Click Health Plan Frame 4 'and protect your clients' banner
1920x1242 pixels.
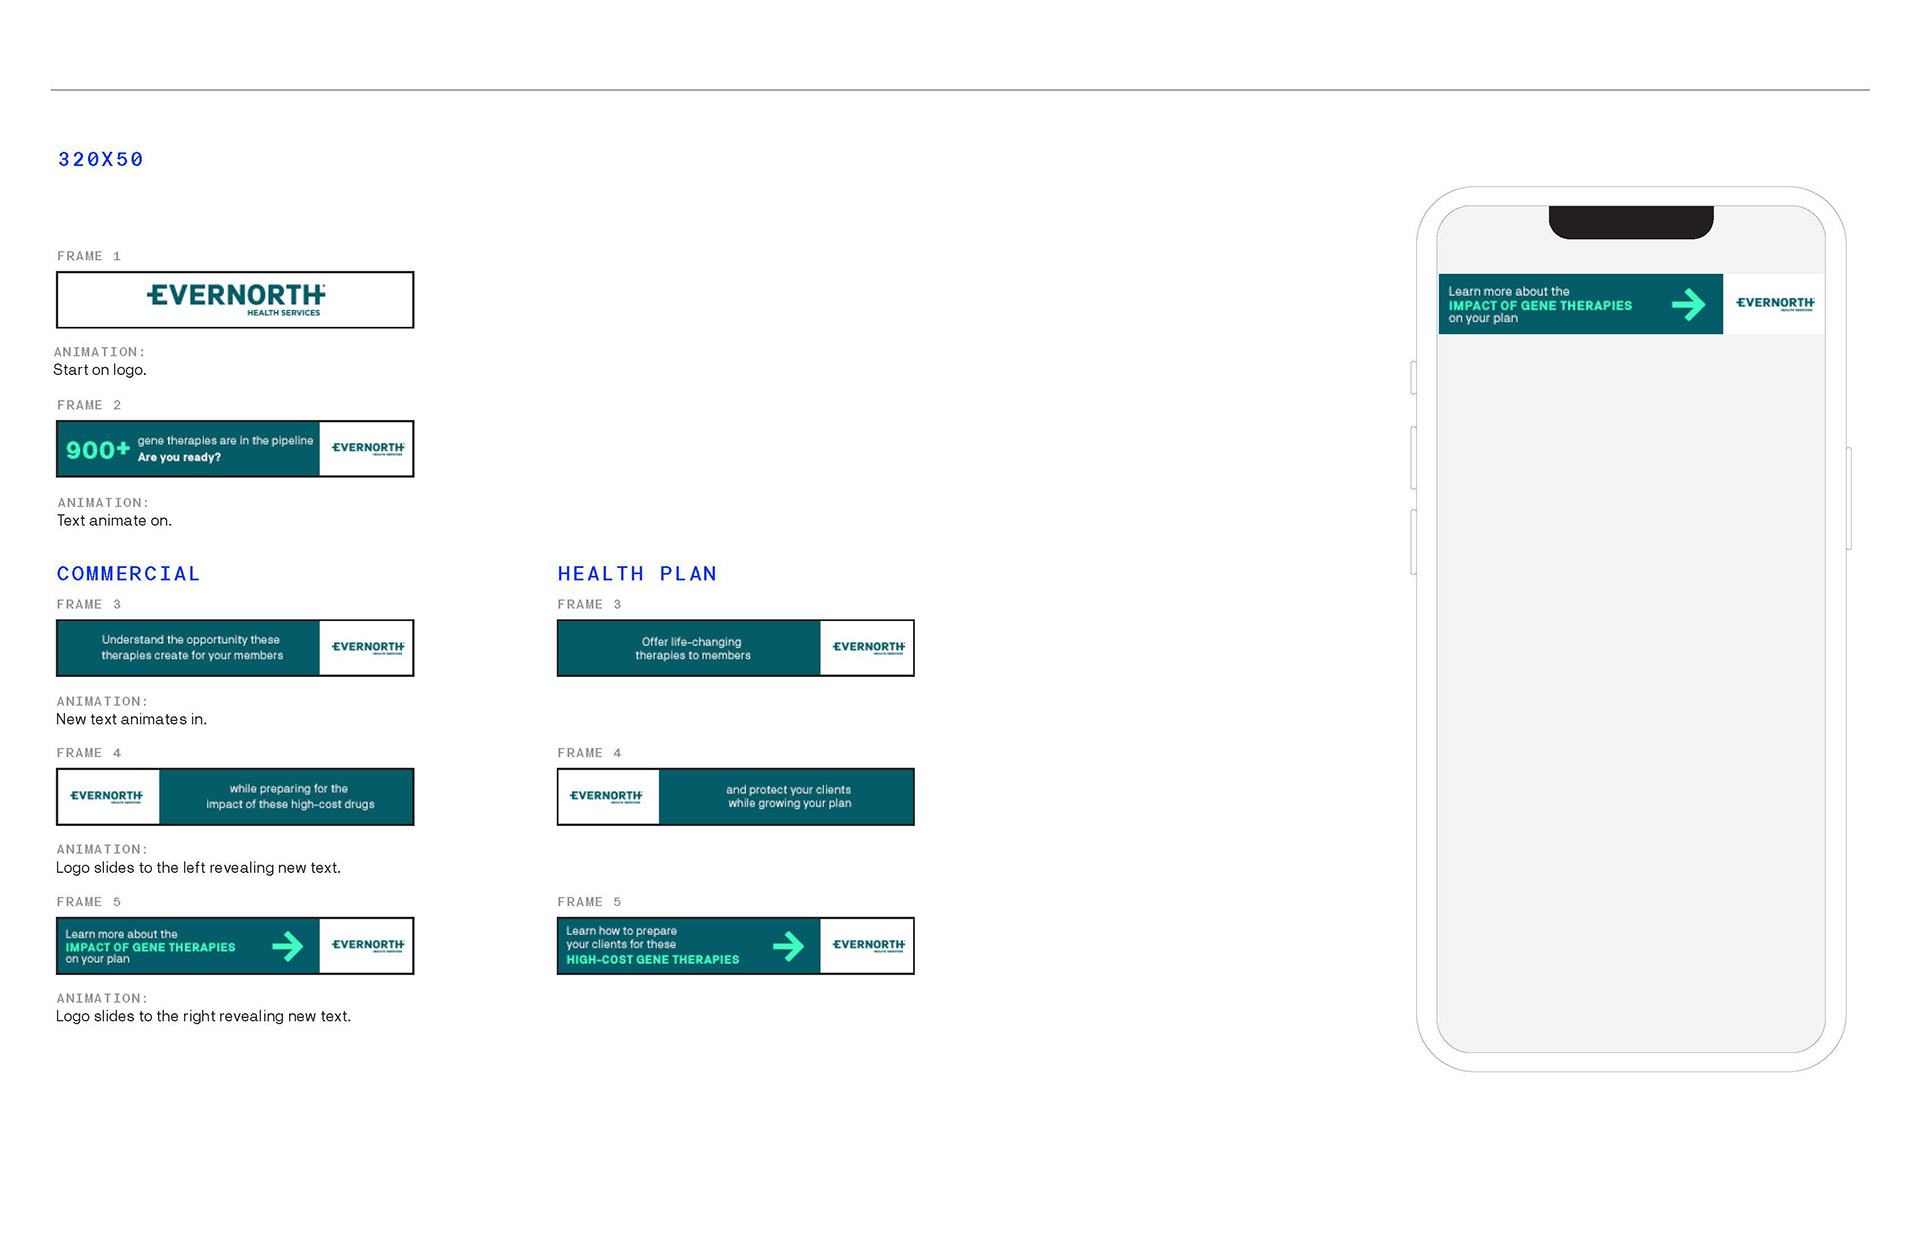pyautogui.click(x=736, y=797)
